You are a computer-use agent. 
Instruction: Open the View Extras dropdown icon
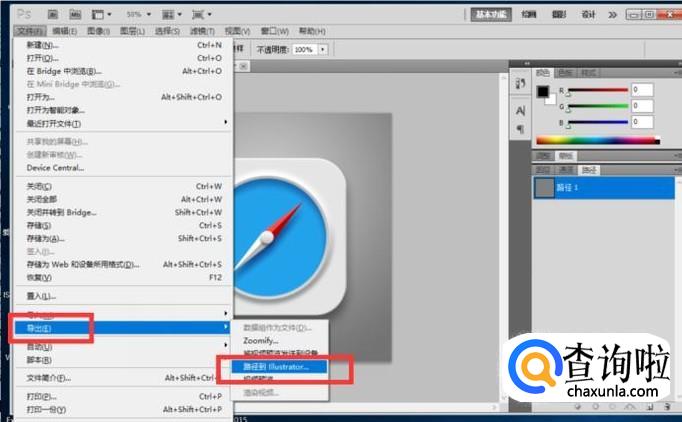tap(101, 15)
